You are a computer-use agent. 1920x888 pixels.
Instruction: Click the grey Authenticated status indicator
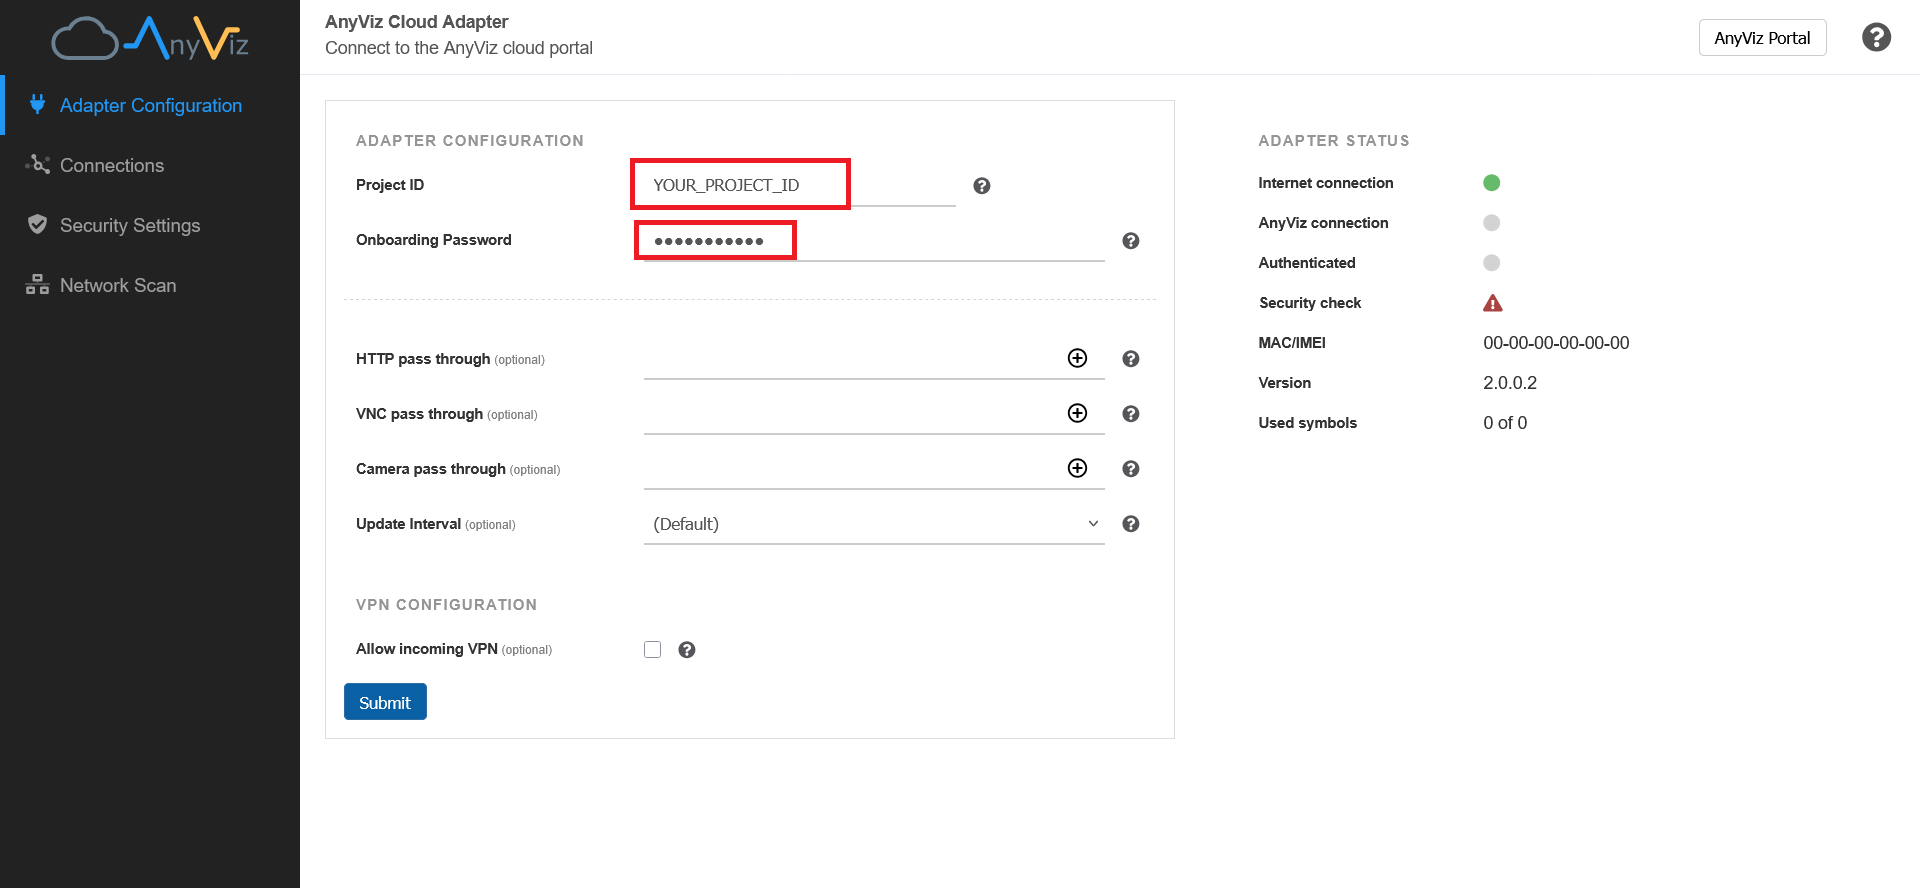coord(1491,262)
